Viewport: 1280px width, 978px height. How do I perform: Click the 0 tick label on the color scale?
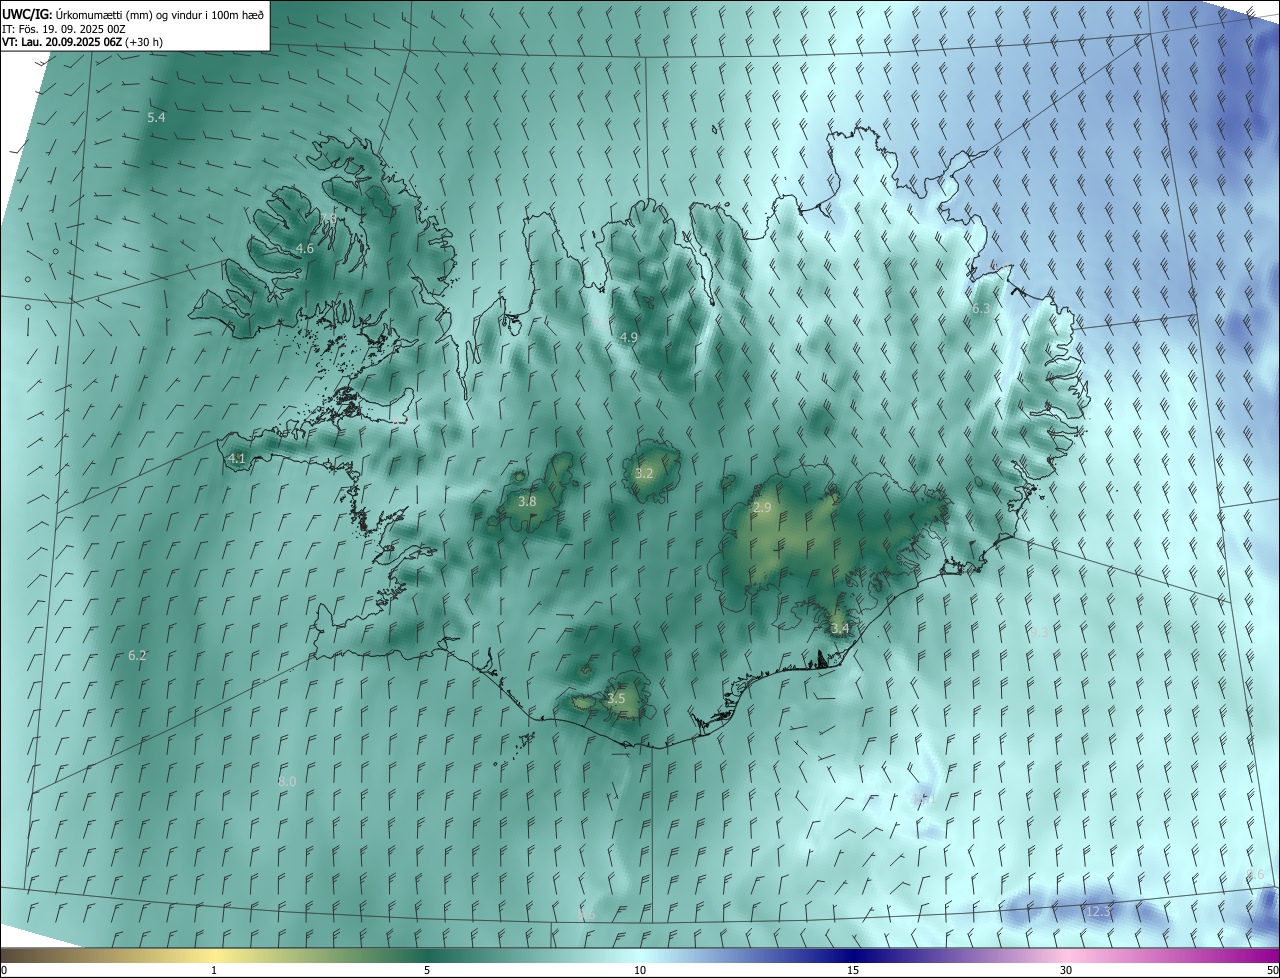point(4,970)
